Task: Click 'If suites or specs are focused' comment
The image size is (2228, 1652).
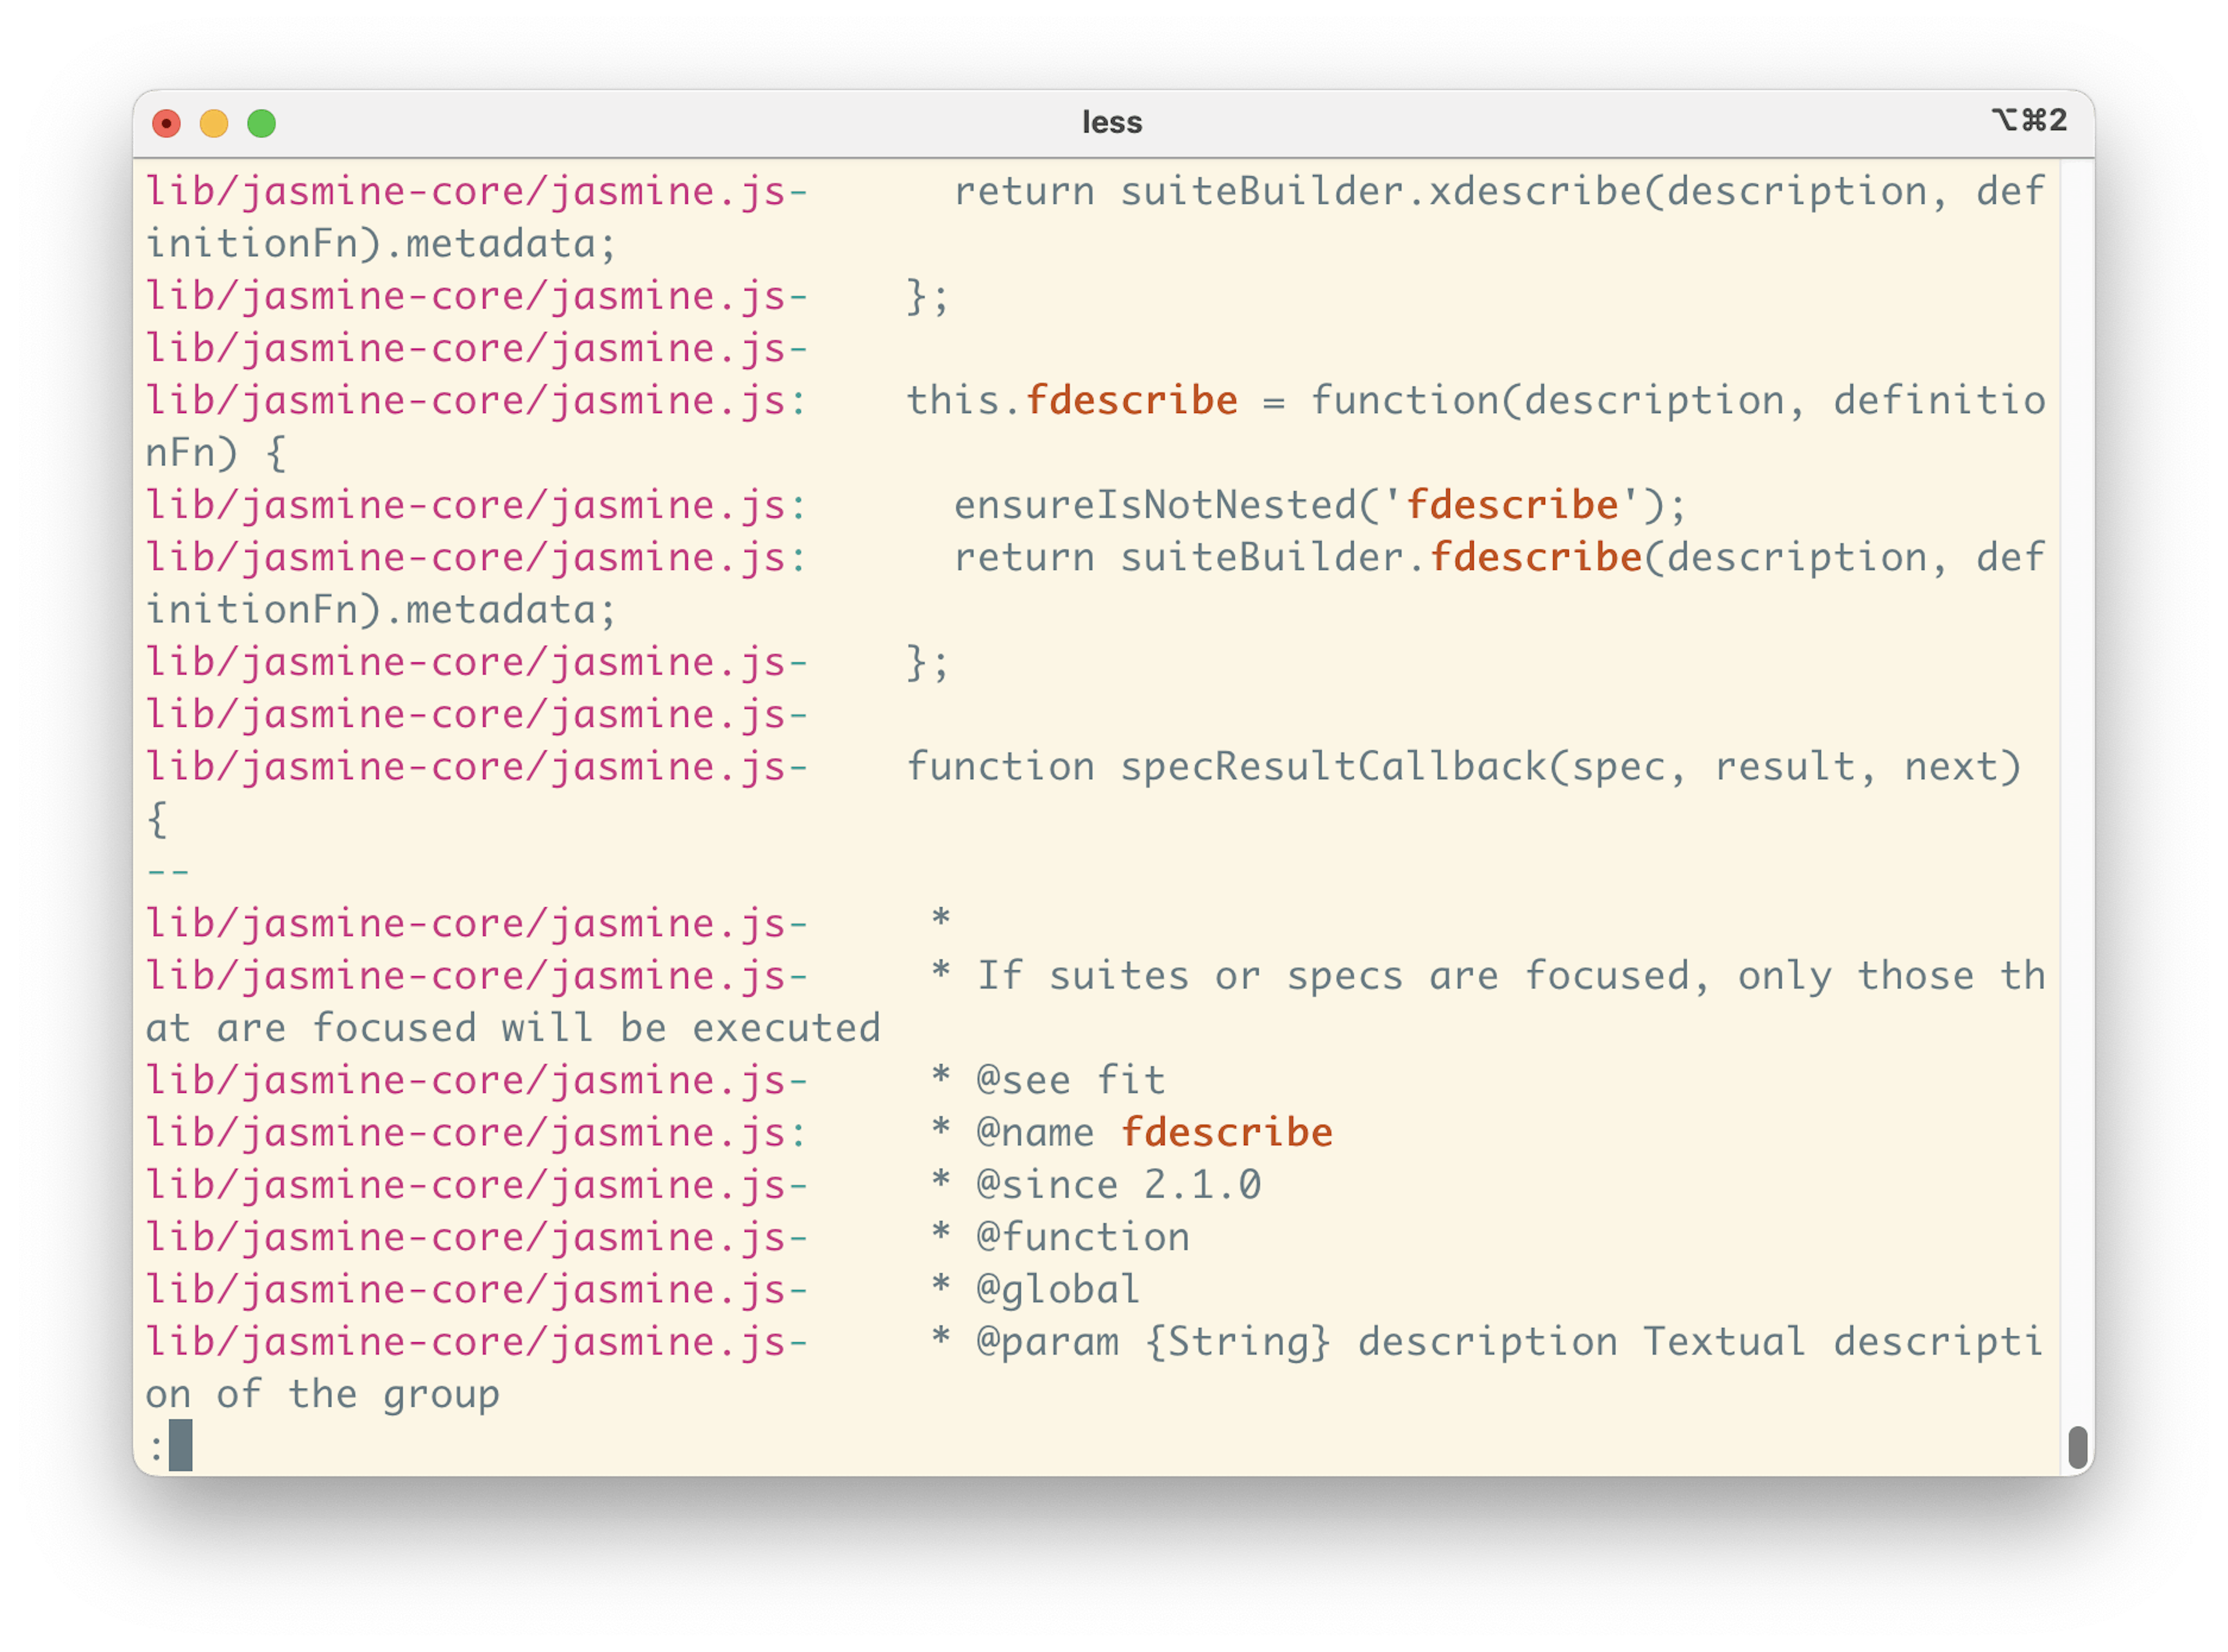Action: click(1333, 976)
